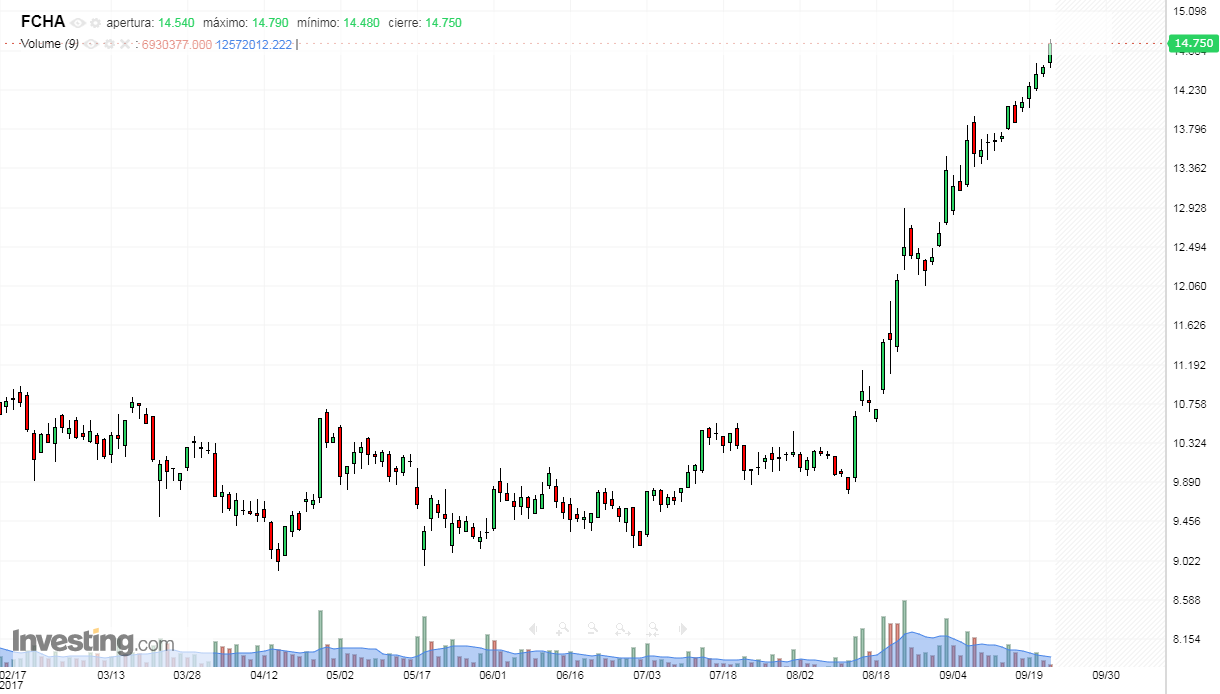Zoom in using the magnifier plus icon
This screenshot has height=694, width=1220.
click(x=563, y=629)
